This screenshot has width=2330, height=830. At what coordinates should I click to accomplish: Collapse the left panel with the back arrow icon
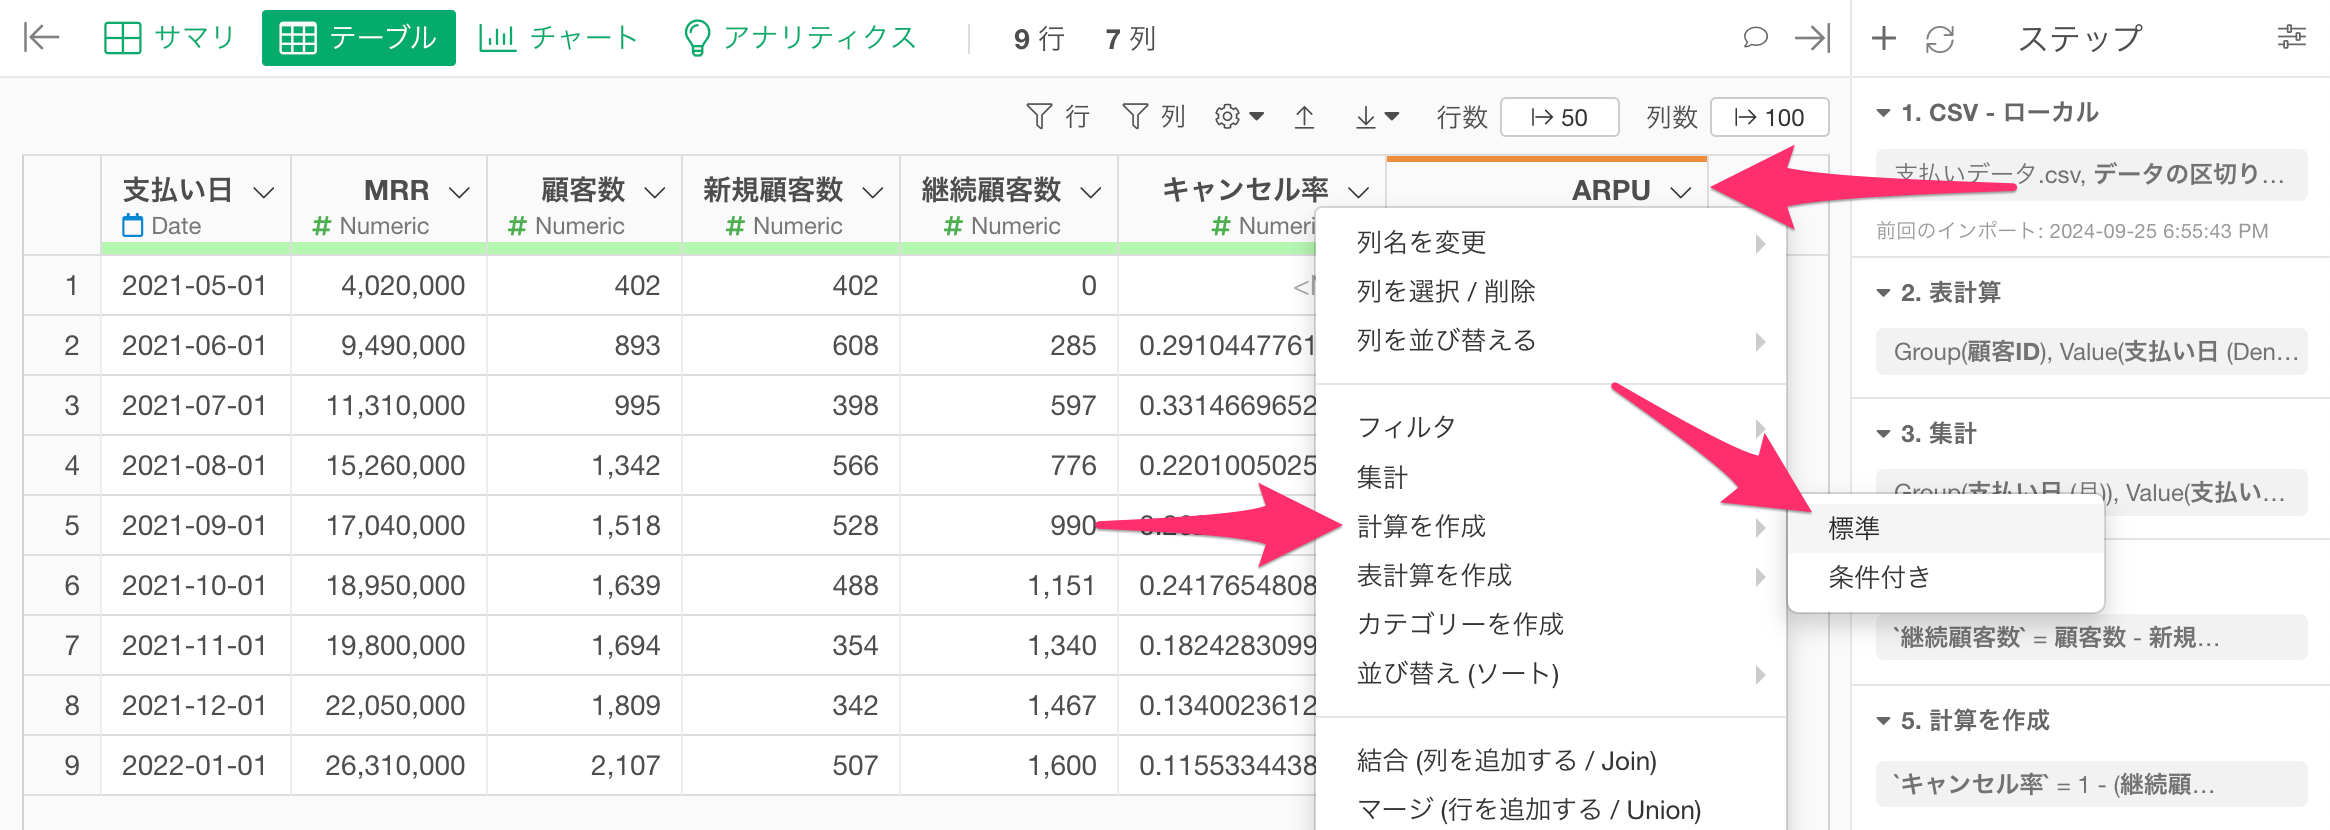pos(41,38)
